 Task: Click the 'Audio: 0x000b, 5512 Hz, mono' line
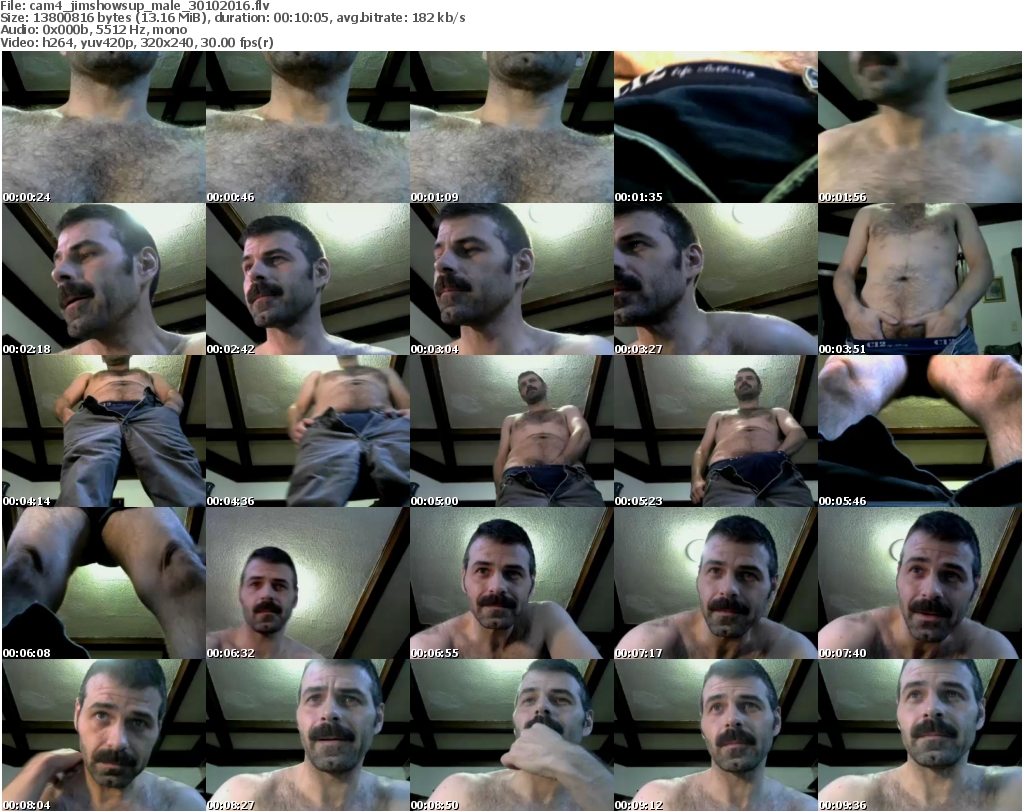[94, 30]
